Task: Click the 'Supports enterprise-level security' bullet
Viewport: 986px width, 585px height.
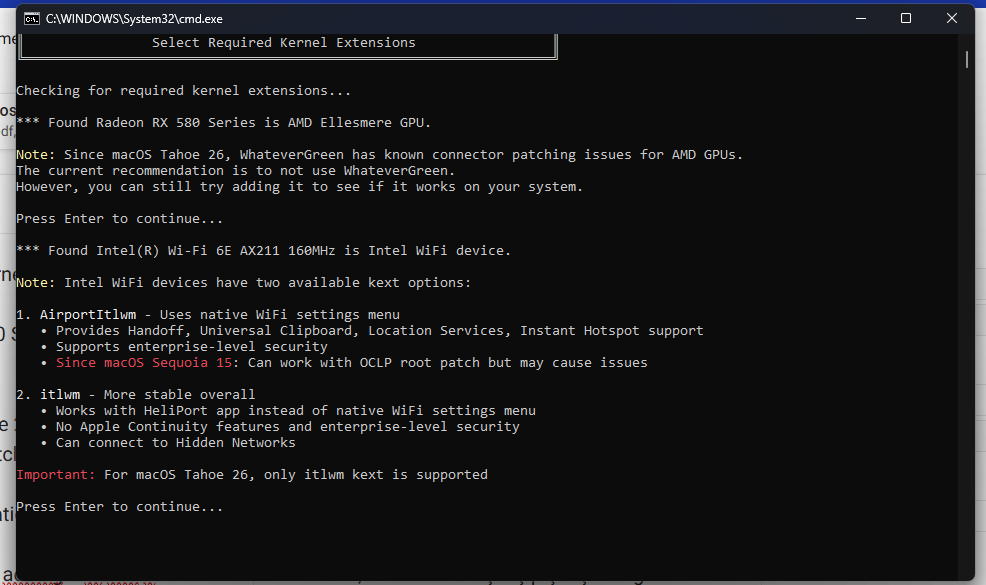Action: click(x=192, y=347)
